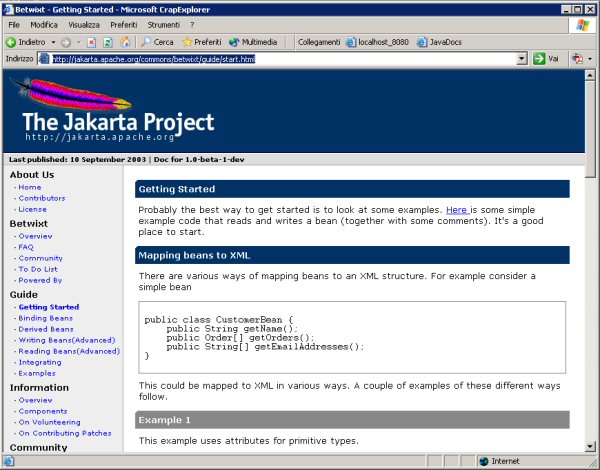Click scrollbar up arrow

click(590, 75)
